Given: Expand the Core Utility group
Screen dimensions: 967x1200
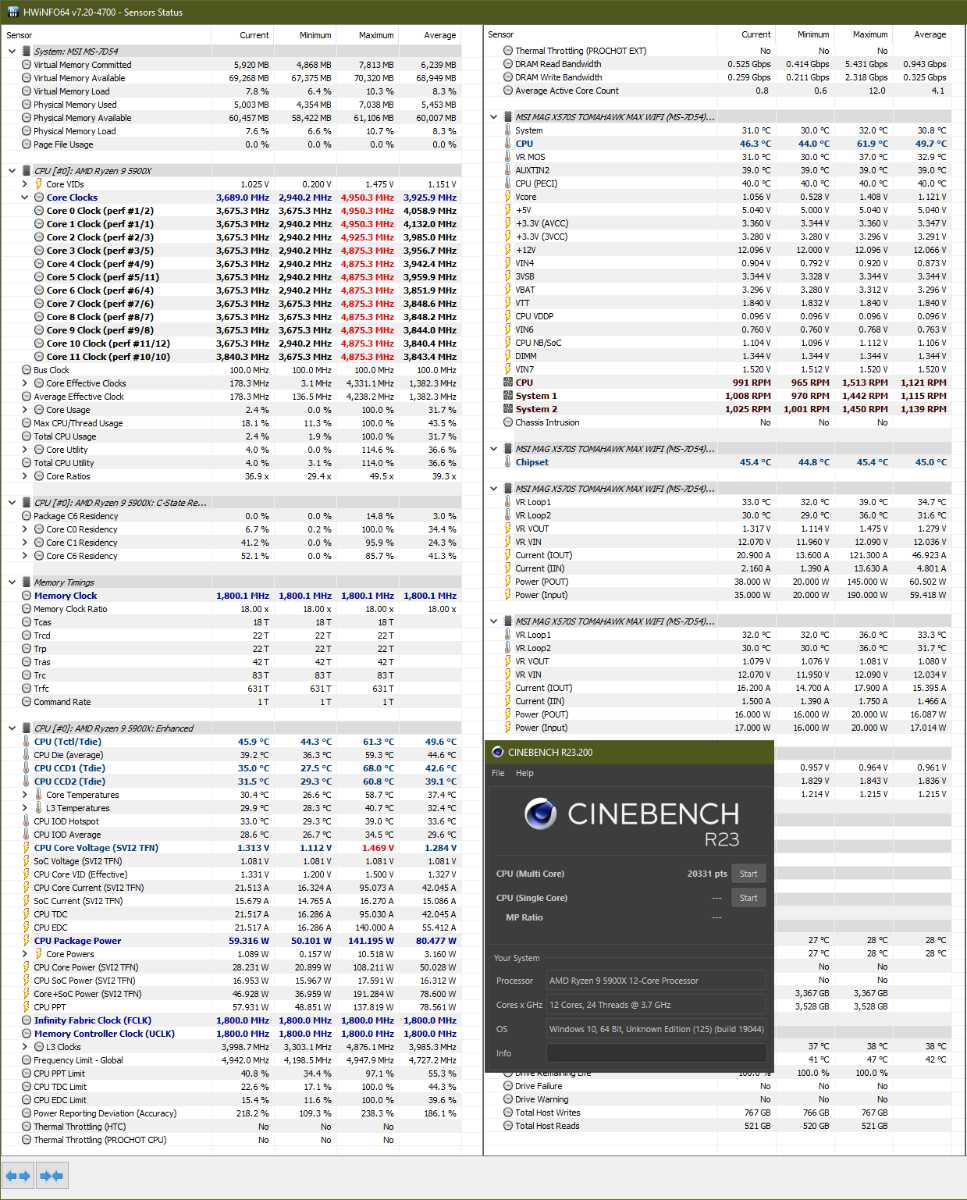Looking at the screenshot, I should click(25, 450).
